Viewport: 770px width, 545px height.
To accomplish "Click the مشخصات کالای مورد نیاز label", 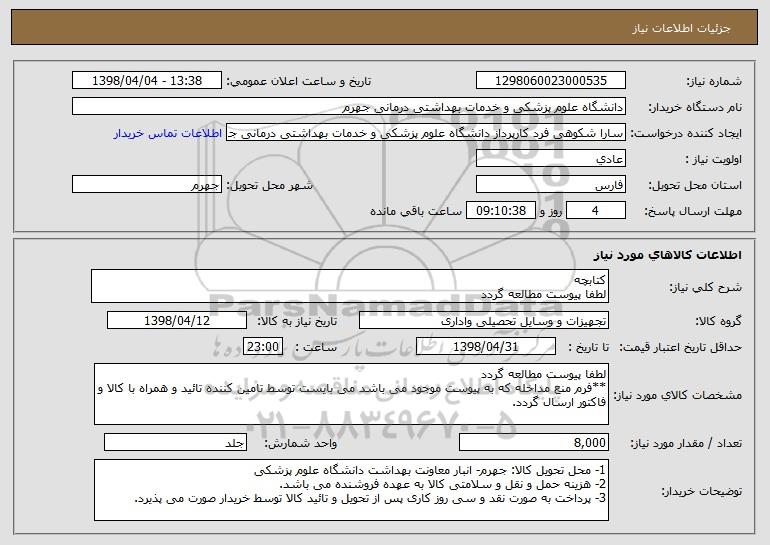I will [x=679, y=395].
